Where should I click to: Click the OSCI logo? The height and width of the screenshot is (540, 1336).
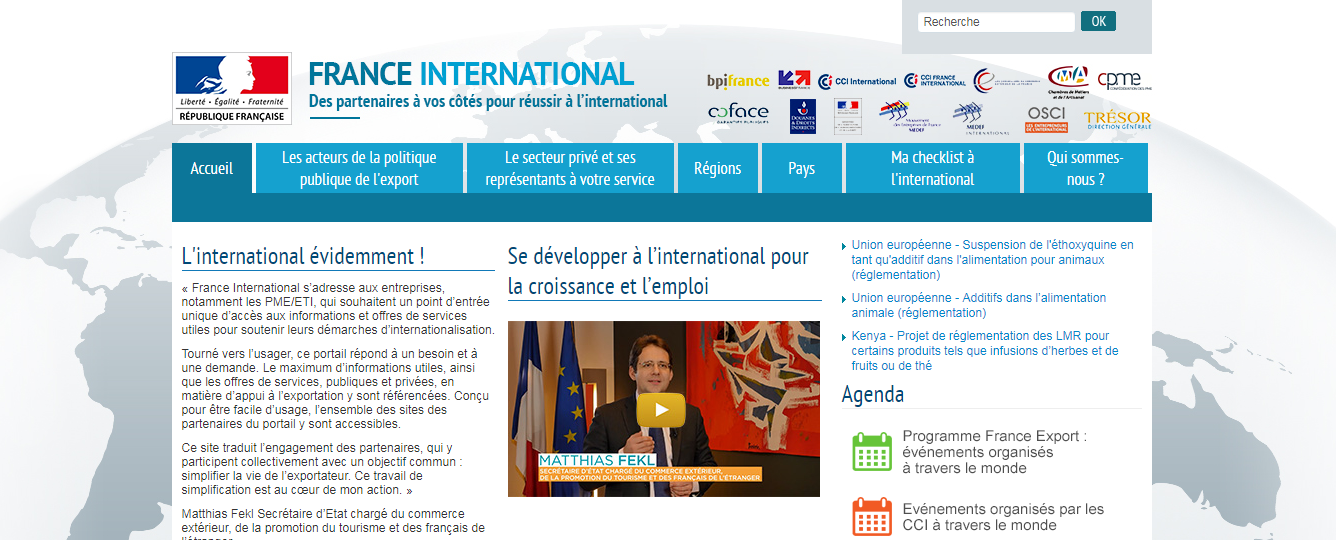pos(1046,119)
